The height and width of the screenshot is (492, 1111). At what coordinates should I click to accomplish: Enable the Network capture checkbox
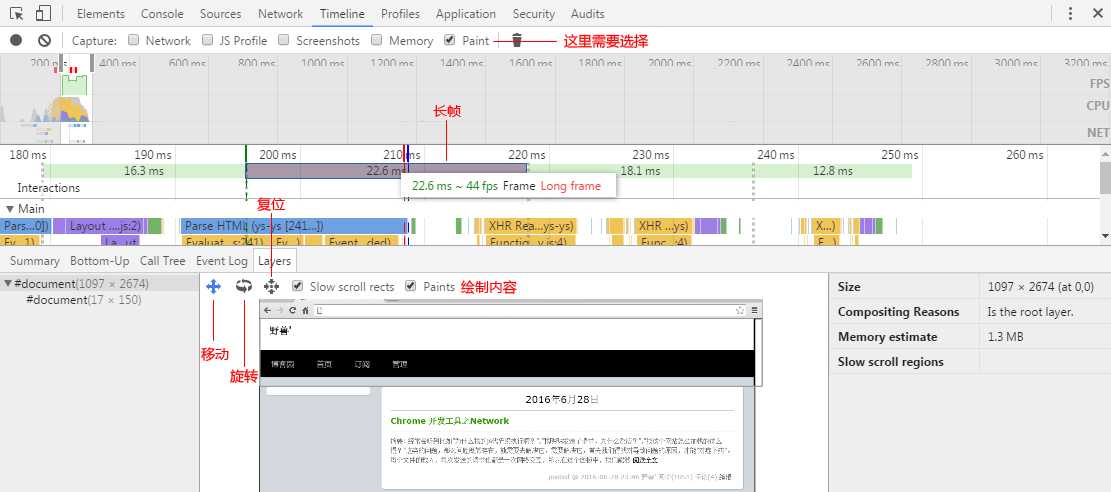pos(133,40)
